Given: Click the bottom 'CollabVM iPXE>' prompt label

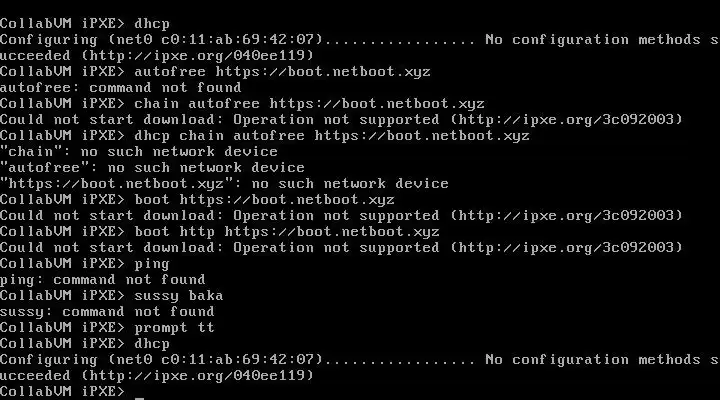Looking at the screenshot, I should pyautogui.click(x=62, y=391).
